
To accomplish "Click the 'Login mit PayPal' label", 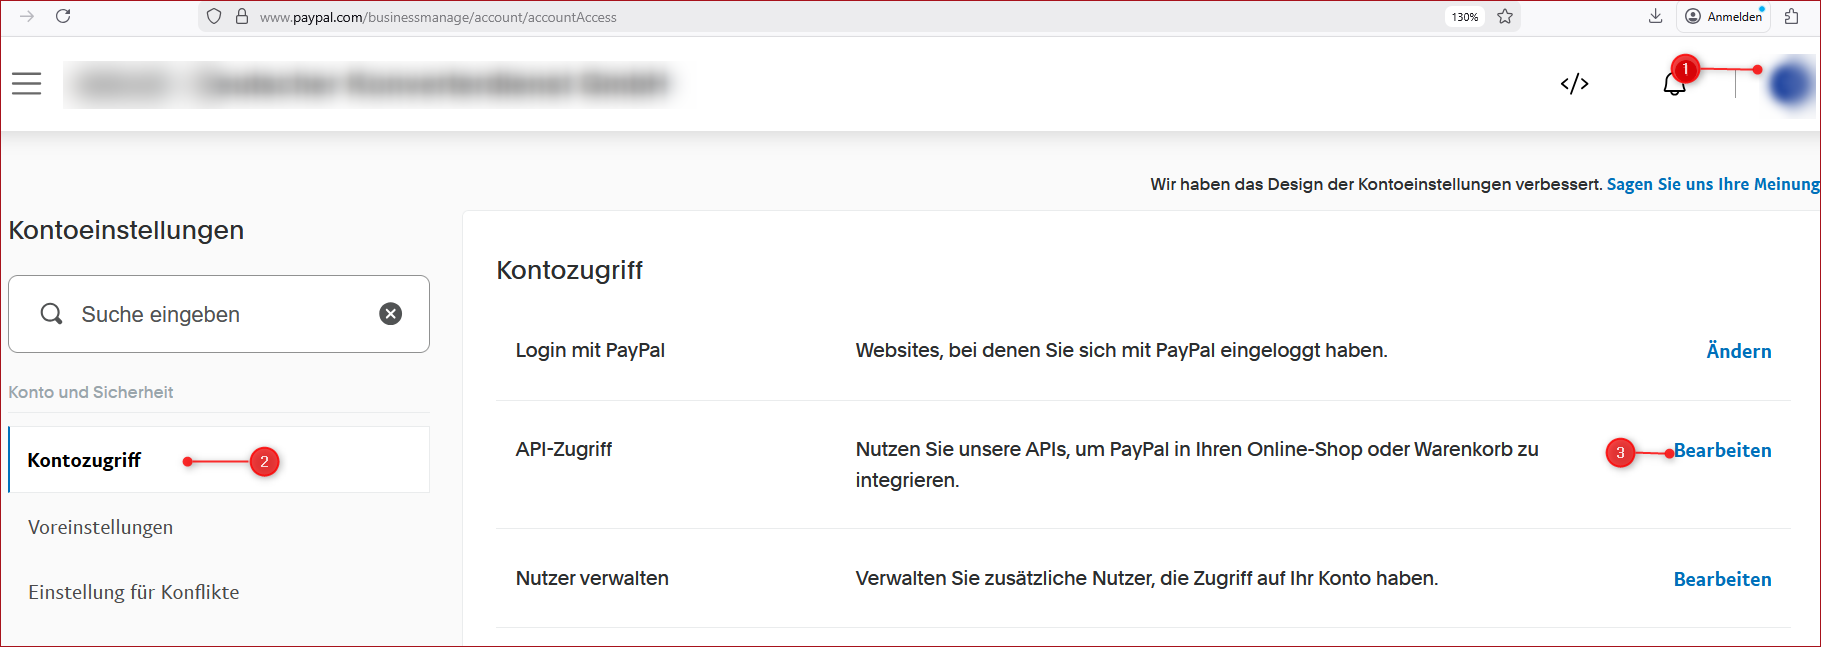I will (x=590, y=350).
